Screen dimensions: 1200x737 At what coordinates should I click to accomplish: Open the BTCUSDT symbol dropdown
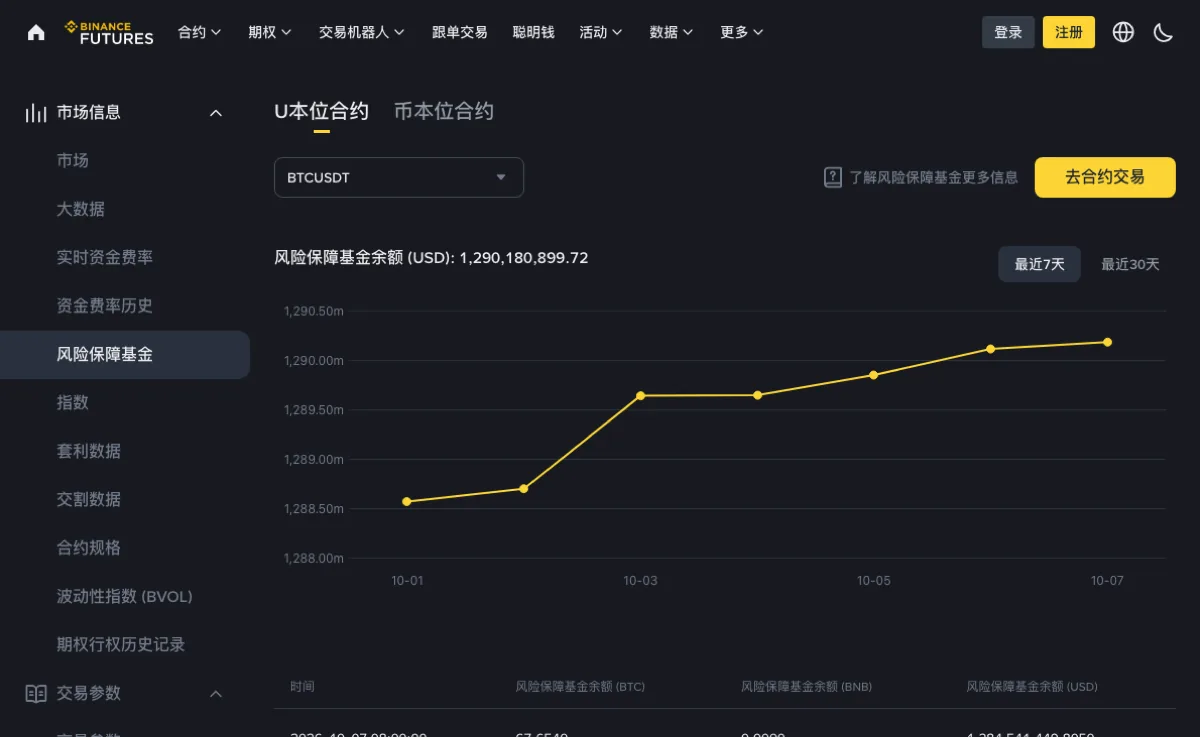pos(399,177)
